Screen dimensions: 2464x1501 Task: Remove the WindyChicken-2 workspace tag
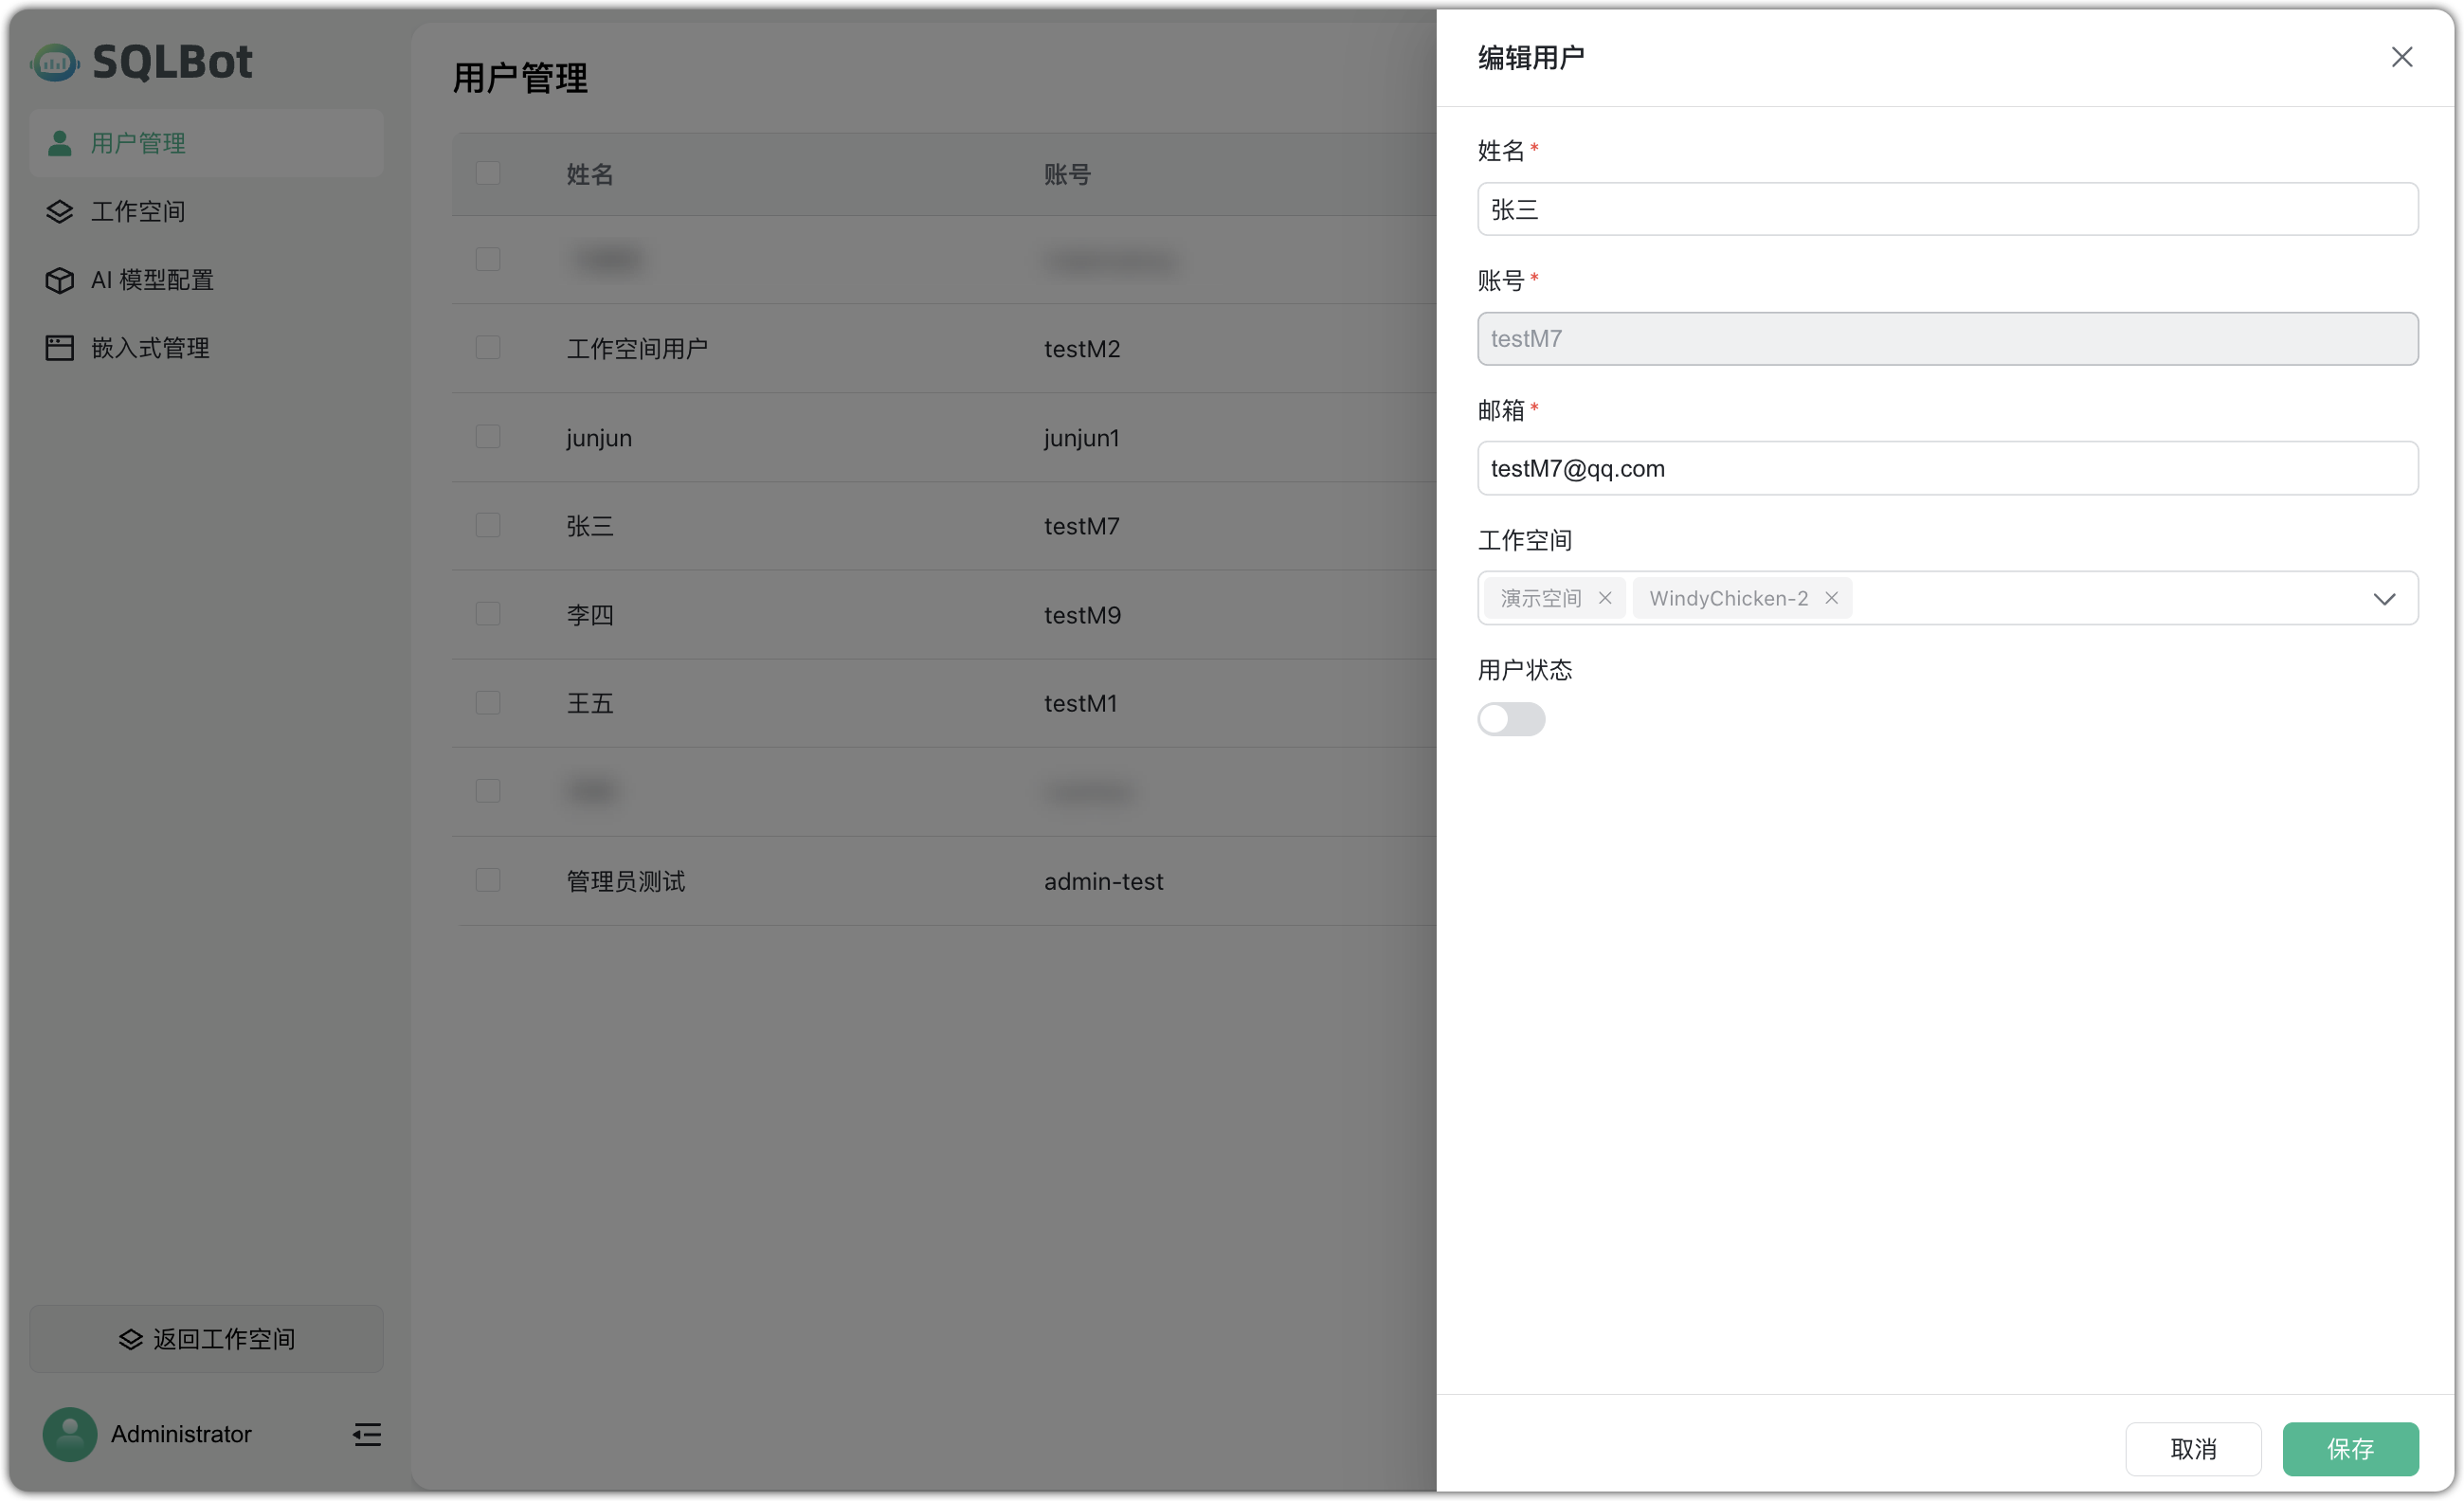point(1831,598)
